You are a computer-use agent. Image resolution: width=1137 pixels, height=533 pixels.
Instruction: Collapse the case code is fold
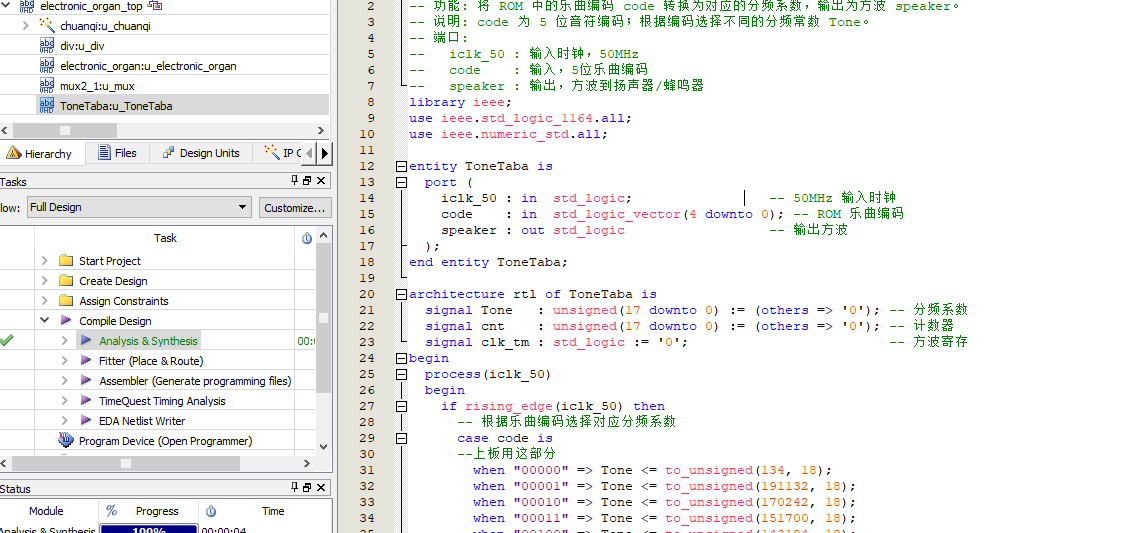(x=401, y=438)
